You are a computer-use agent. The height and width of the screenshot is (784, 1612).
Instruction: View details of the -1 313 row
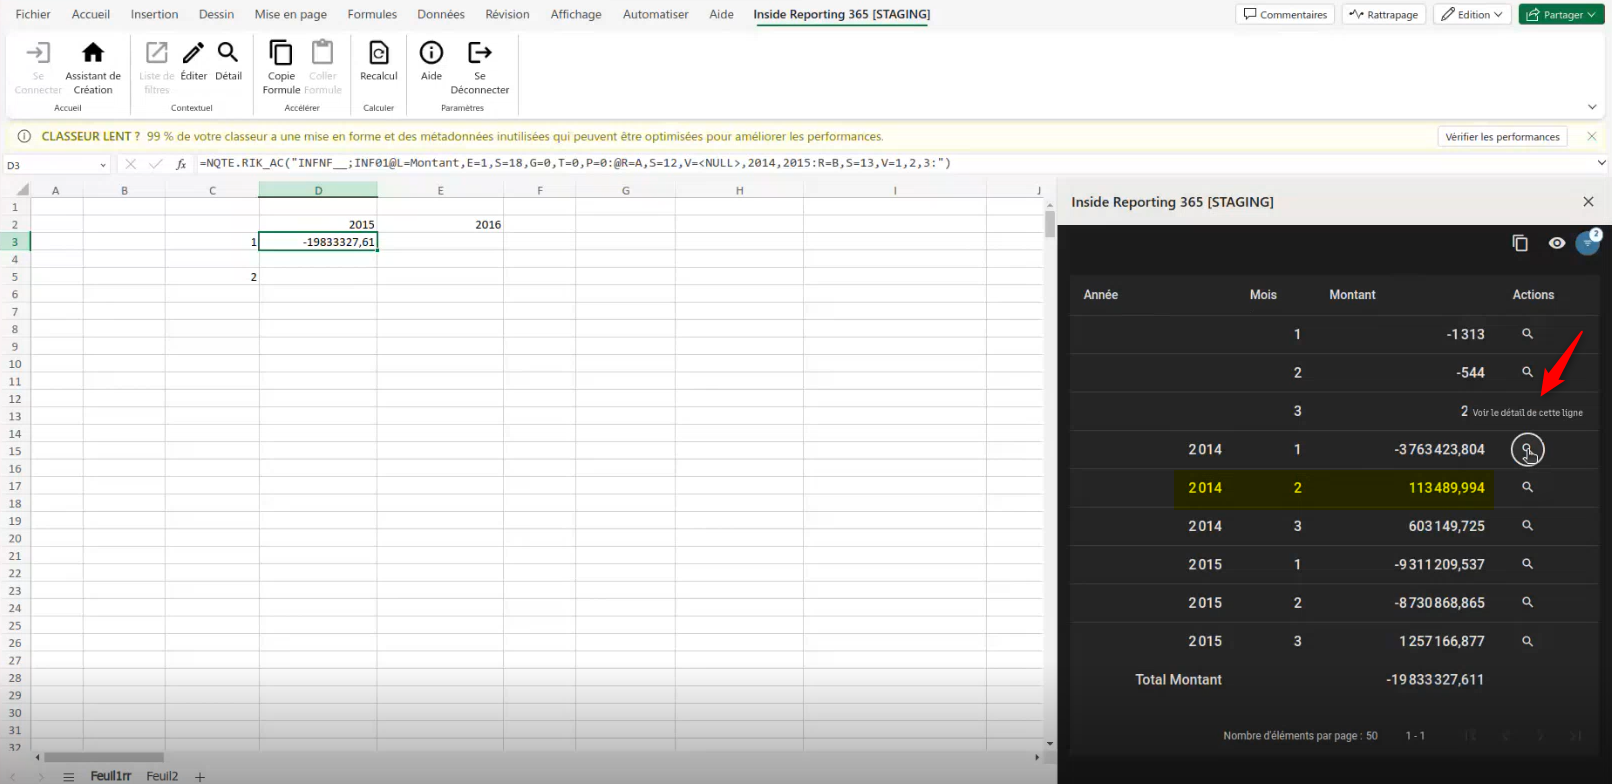coord(1527,334)
